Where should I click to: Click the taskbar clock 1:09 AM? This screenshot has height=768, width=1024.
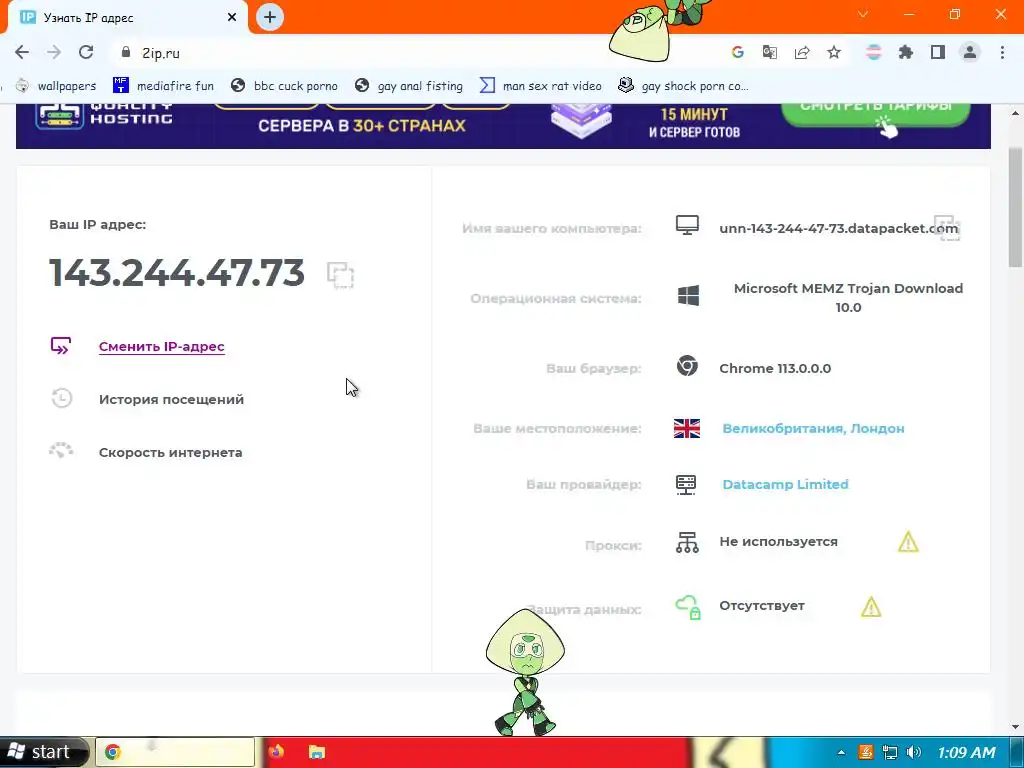967,752
